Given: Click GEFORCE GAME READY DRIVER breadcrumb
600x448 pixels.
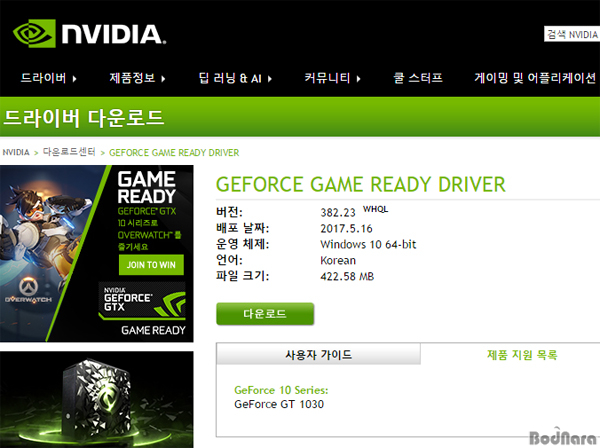Looking at the screenshot, I should (174, 153).
